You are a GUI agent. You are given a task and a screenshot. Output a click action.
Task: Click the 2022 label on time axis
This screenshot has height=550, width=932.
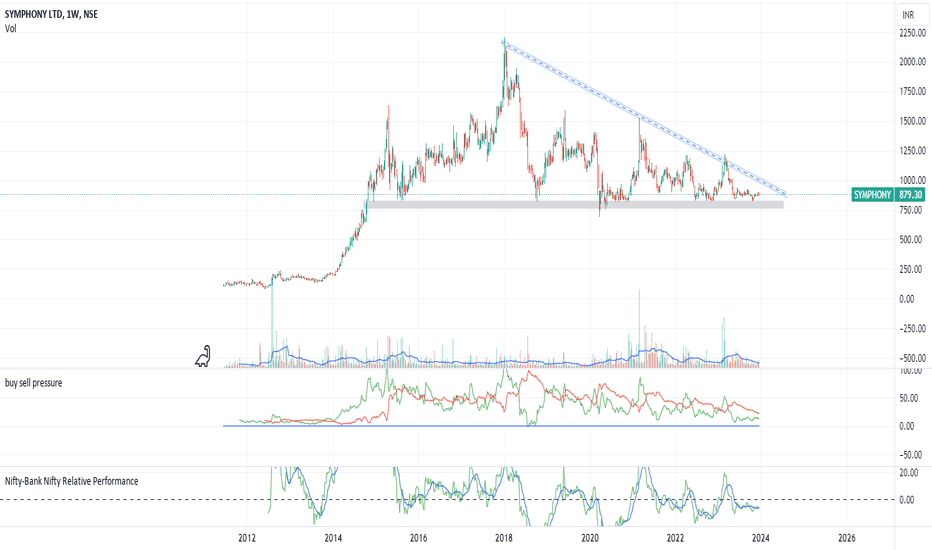click(x=675, y=538)
